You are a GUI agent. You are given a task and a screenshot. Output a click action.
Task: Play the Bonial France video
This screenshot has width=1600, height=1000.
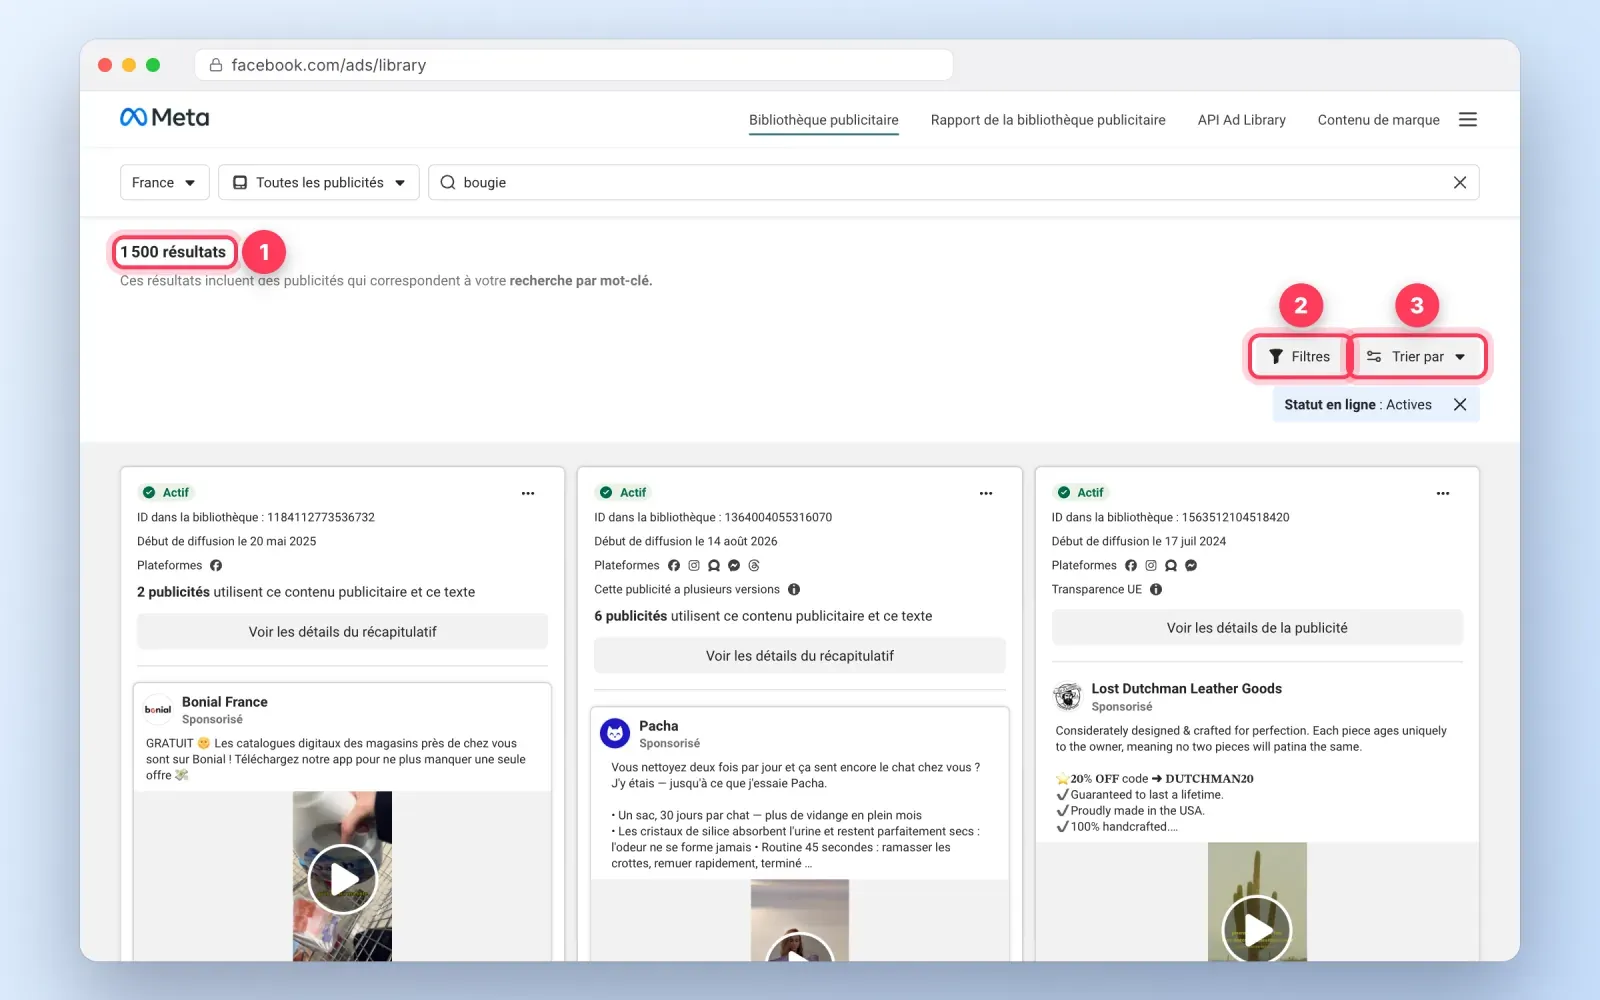343,879
